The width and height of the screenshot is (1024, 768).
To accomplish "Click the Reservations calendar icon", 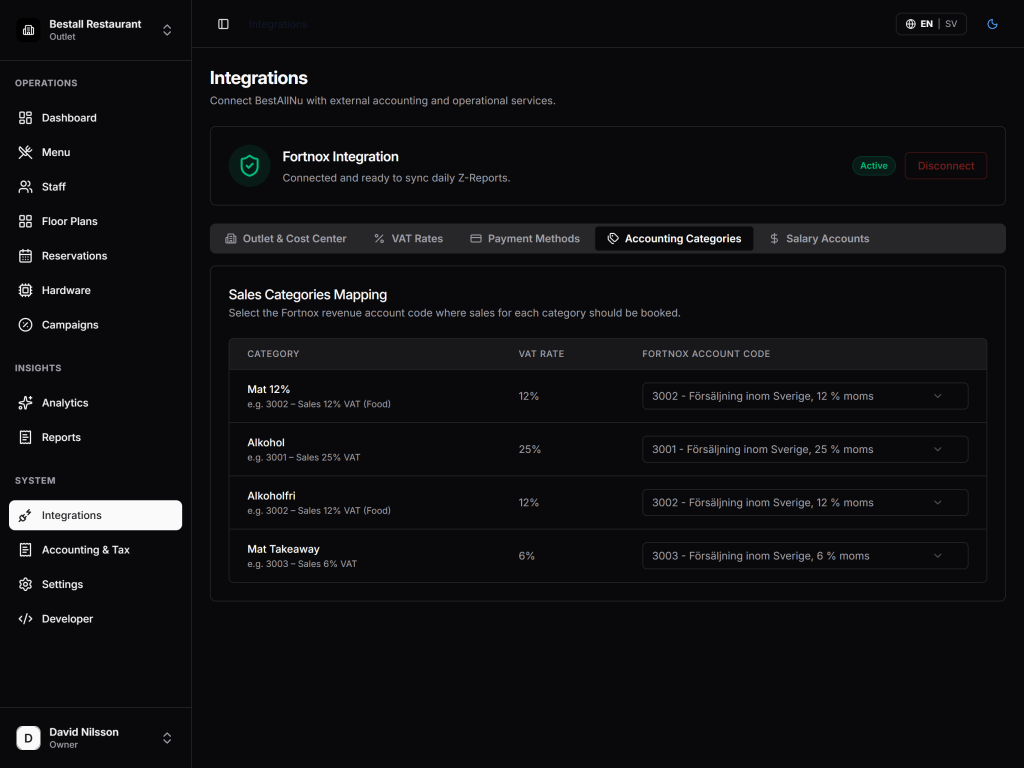I will [x=25, y=256].
